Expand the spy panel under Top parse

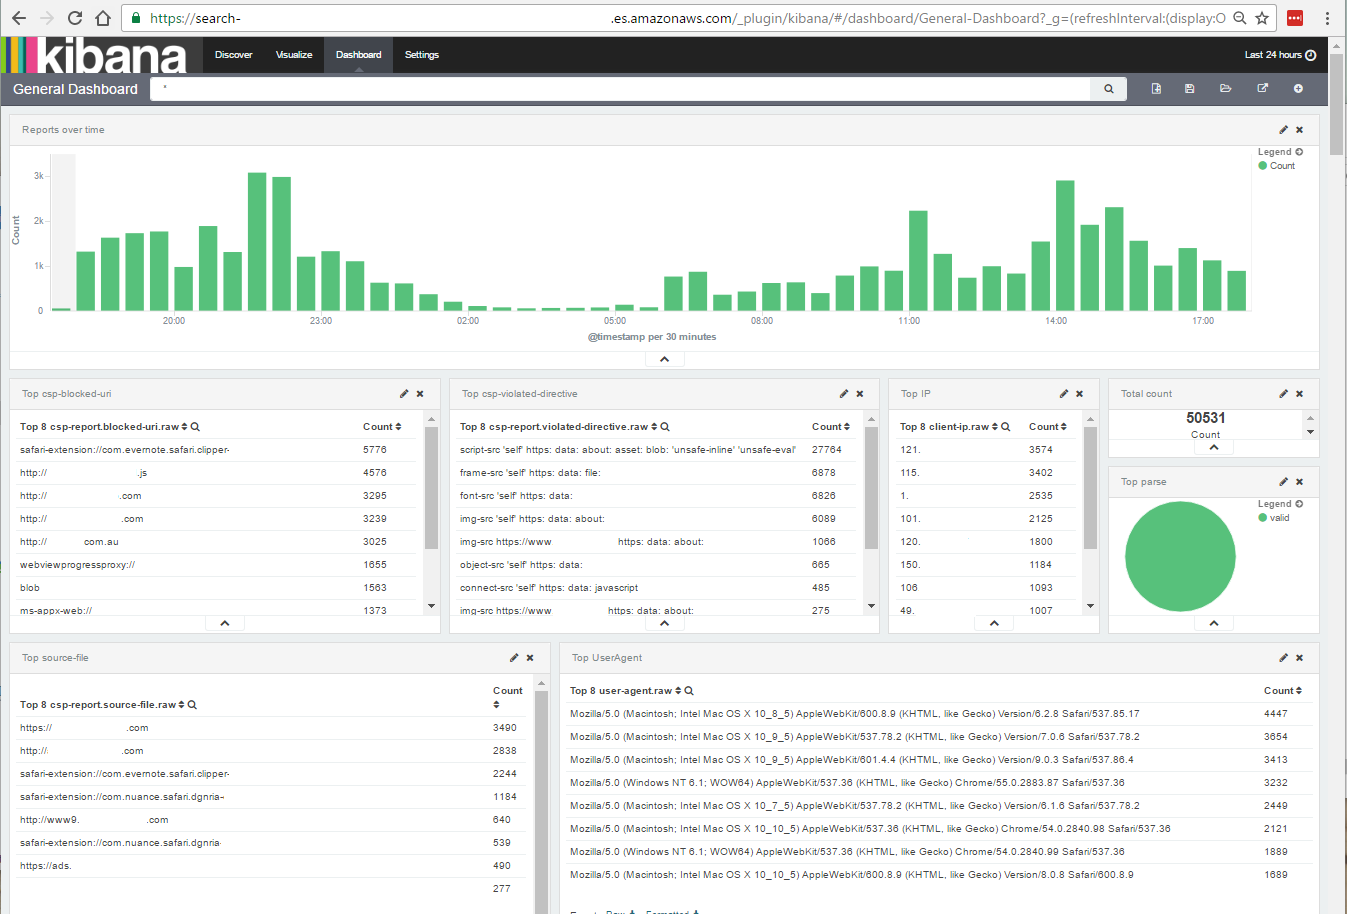click(x=1214, y=623)
